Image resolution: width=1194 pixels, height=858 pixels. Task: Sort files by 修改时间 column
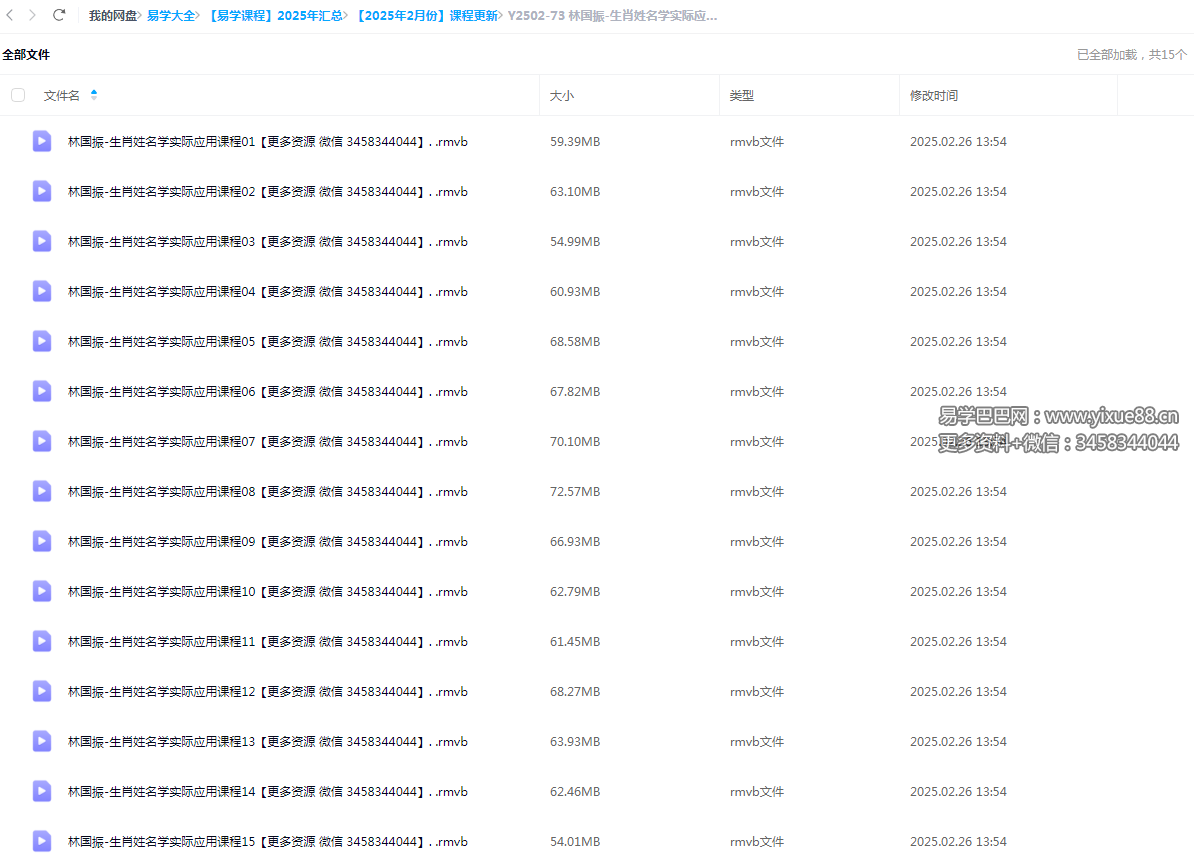tap(933, 96)
